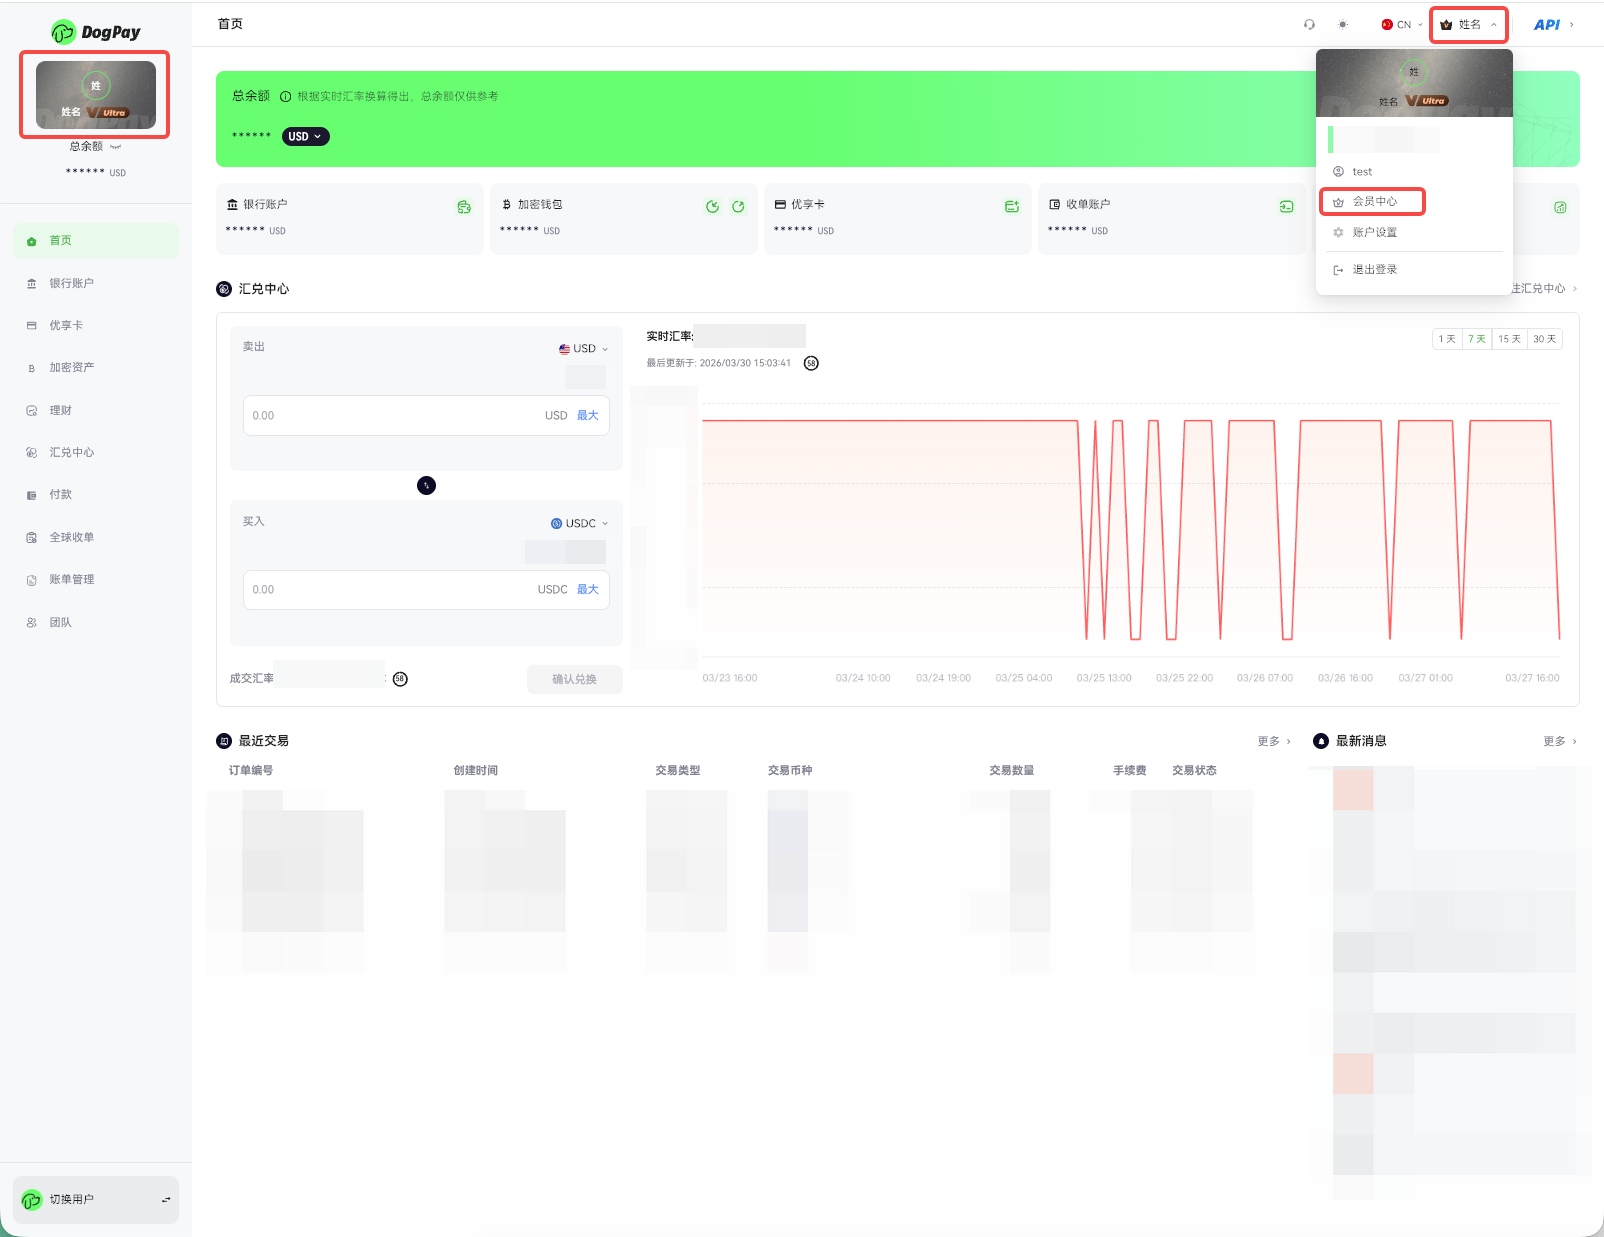Click the green chart icon right of the account menu
Image resolution: width=1604 pixels, height=1237 pixels.
(x=1560, y=207)
